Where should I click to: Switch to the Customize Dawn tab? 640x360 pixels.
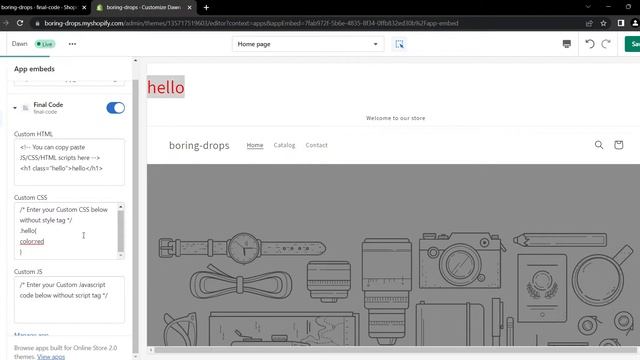143,7
